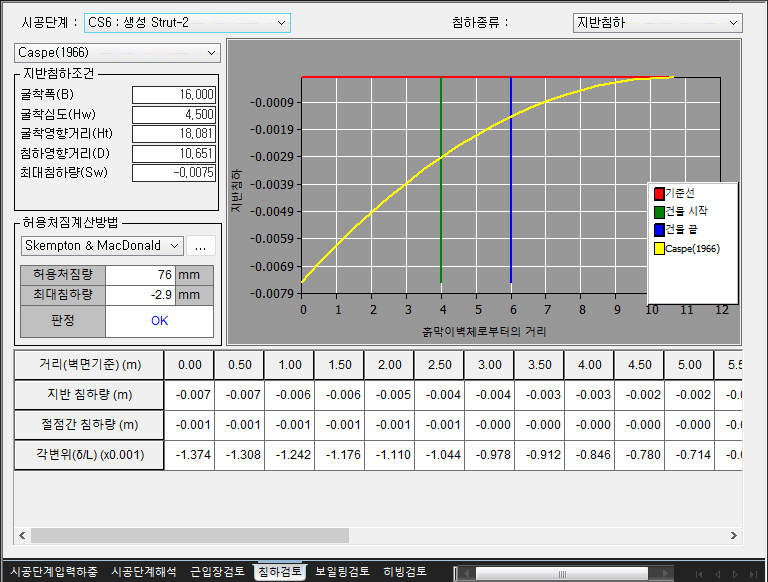Click the red 기준선 legend swatch
Viewport: 768px width, 582px height.
tap(659, 193)
